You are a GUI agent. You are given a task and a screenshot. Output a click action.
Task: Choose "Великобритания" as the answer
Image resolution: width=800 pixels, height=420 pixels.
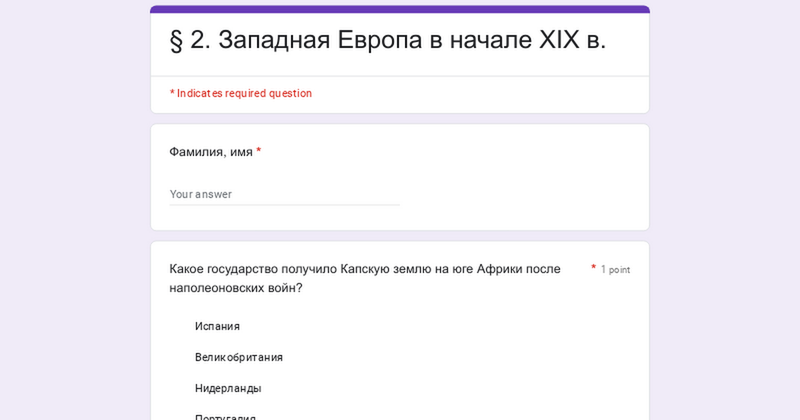click(x=239, y=357)
